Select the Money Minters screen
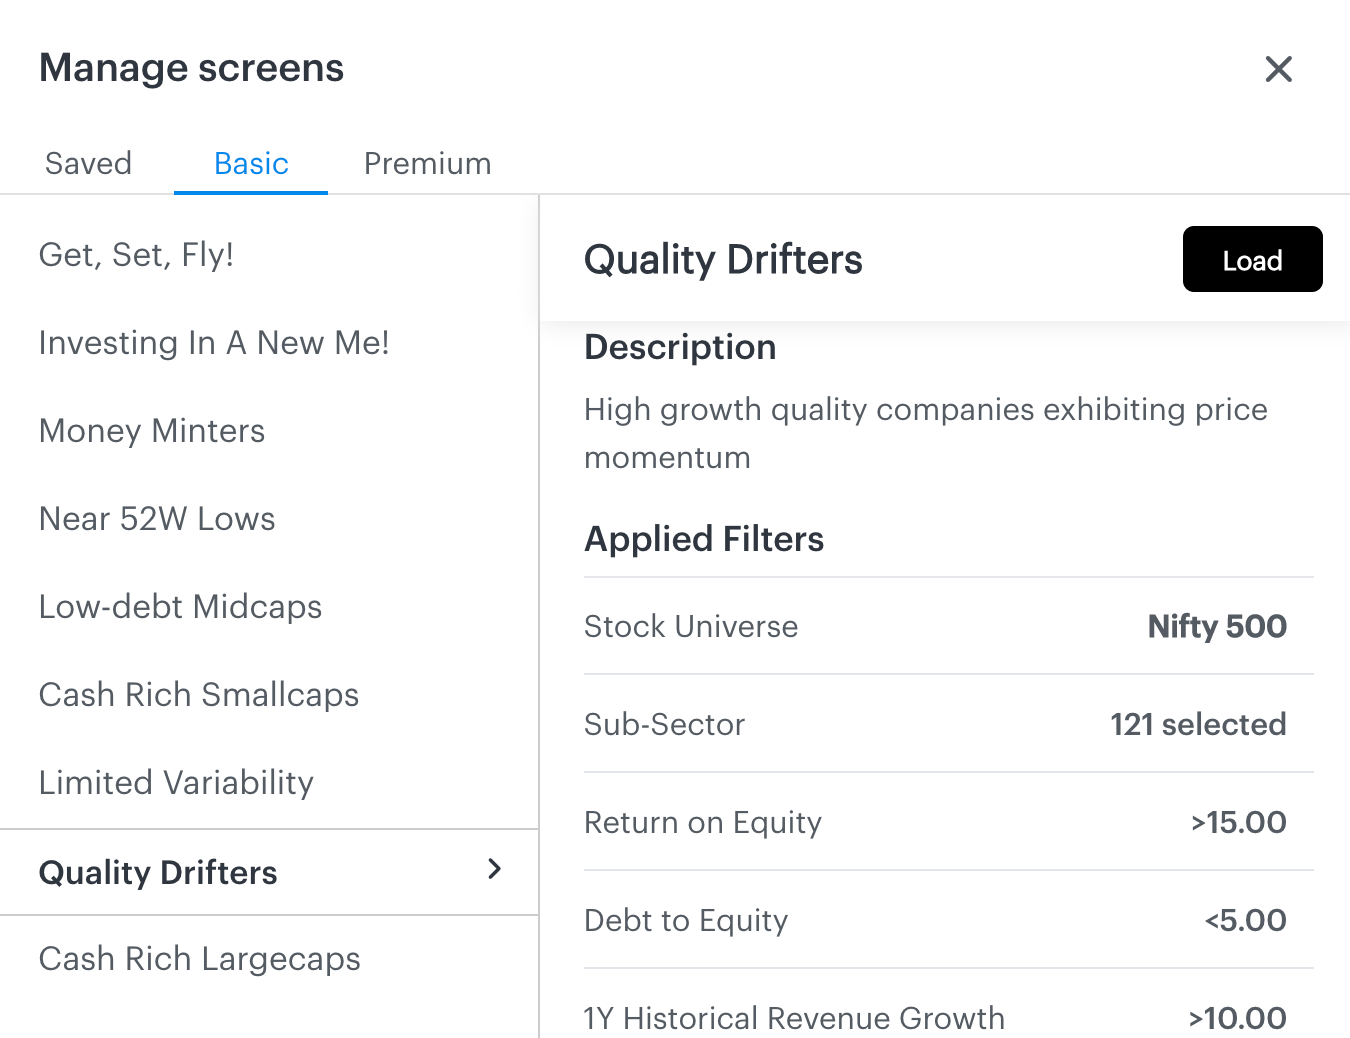Screen dimensions: 1350x1038 [152, 431]
